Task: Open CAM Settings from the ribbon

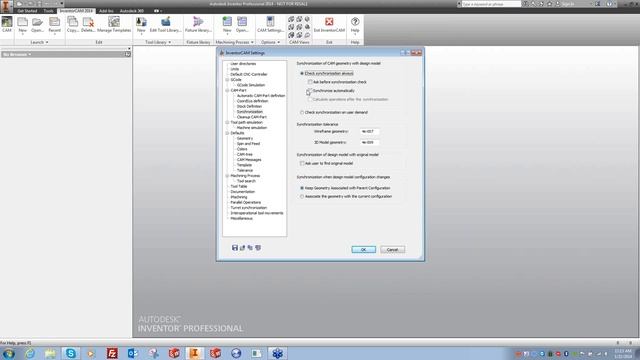Action: (x=270, y=24)
